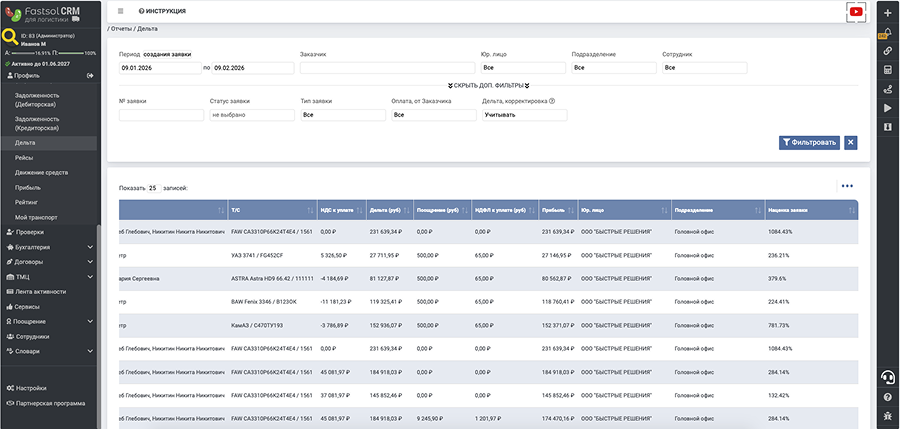Open the Юр. лицо dropdown filter
The width and height of the screenshot is (900, 429).
click(522, 68)
